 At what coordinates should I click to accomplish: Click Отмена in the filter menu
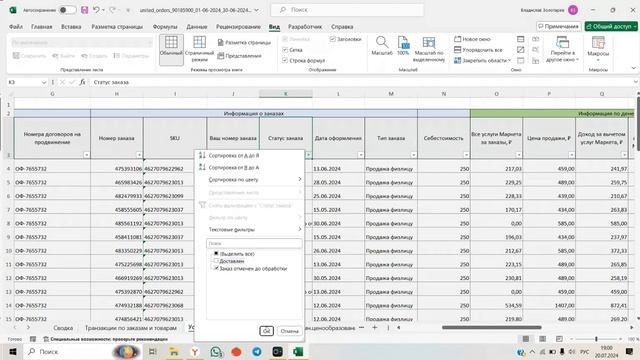click(289, 331)
